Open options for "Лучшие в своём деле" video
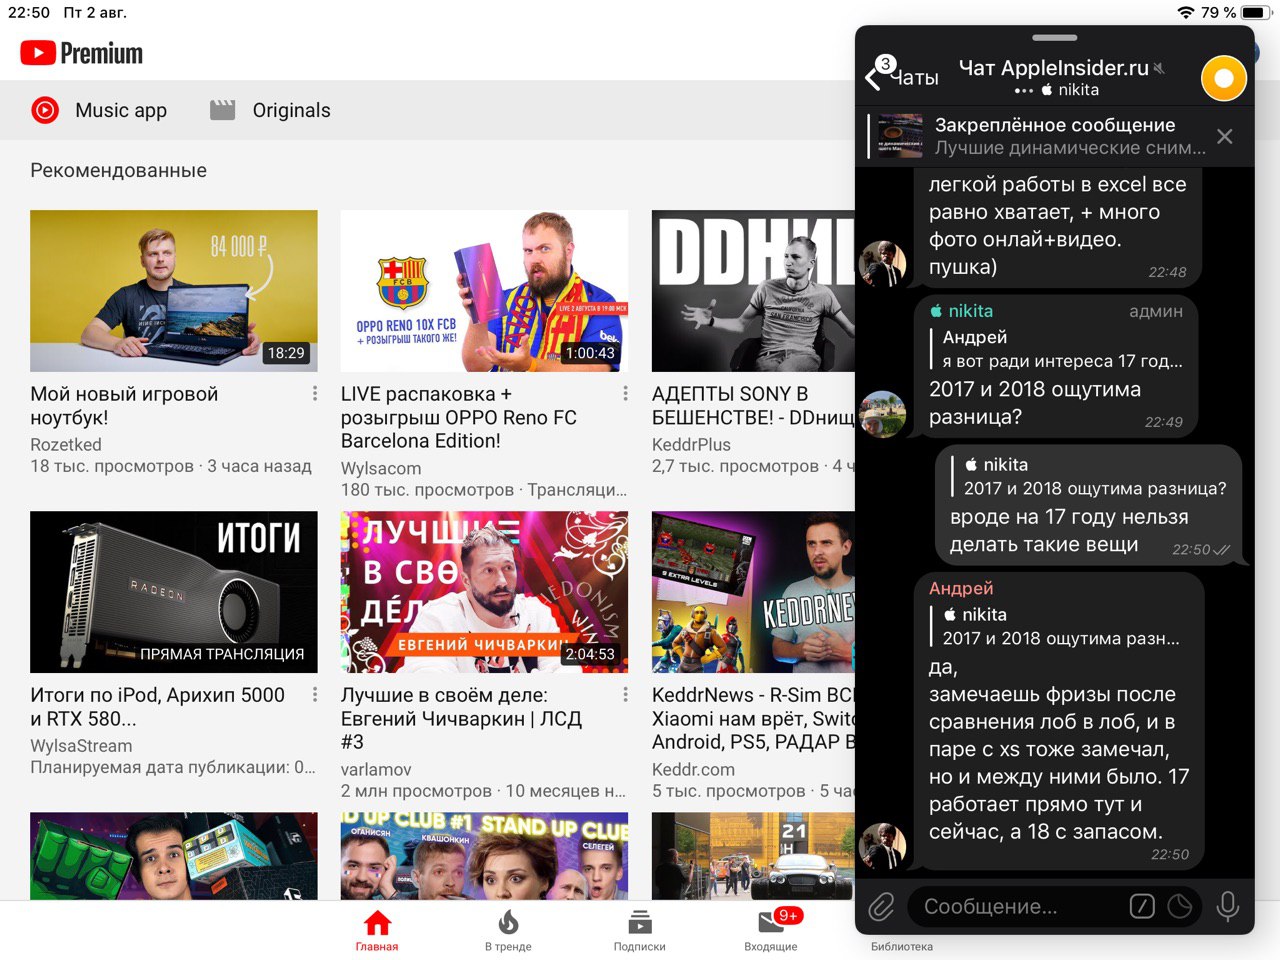 (x=626, y=695)
